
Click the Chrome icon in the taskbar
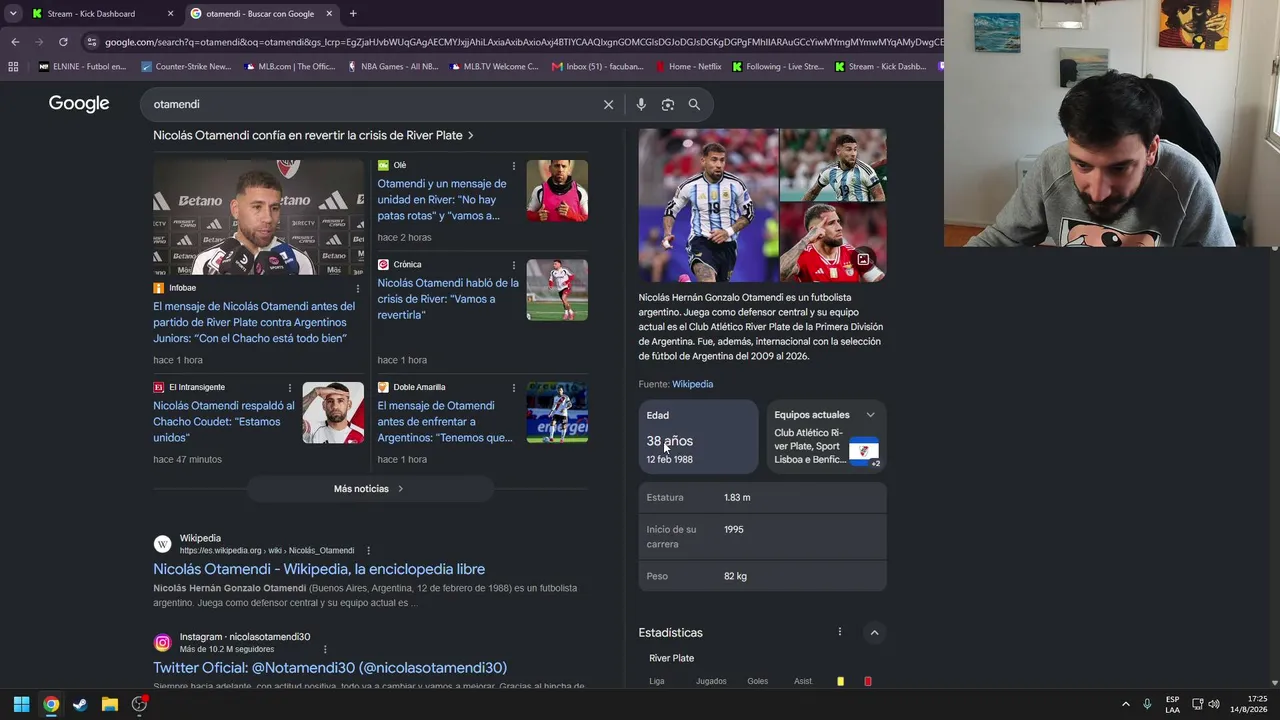click(x=51, y=704)
